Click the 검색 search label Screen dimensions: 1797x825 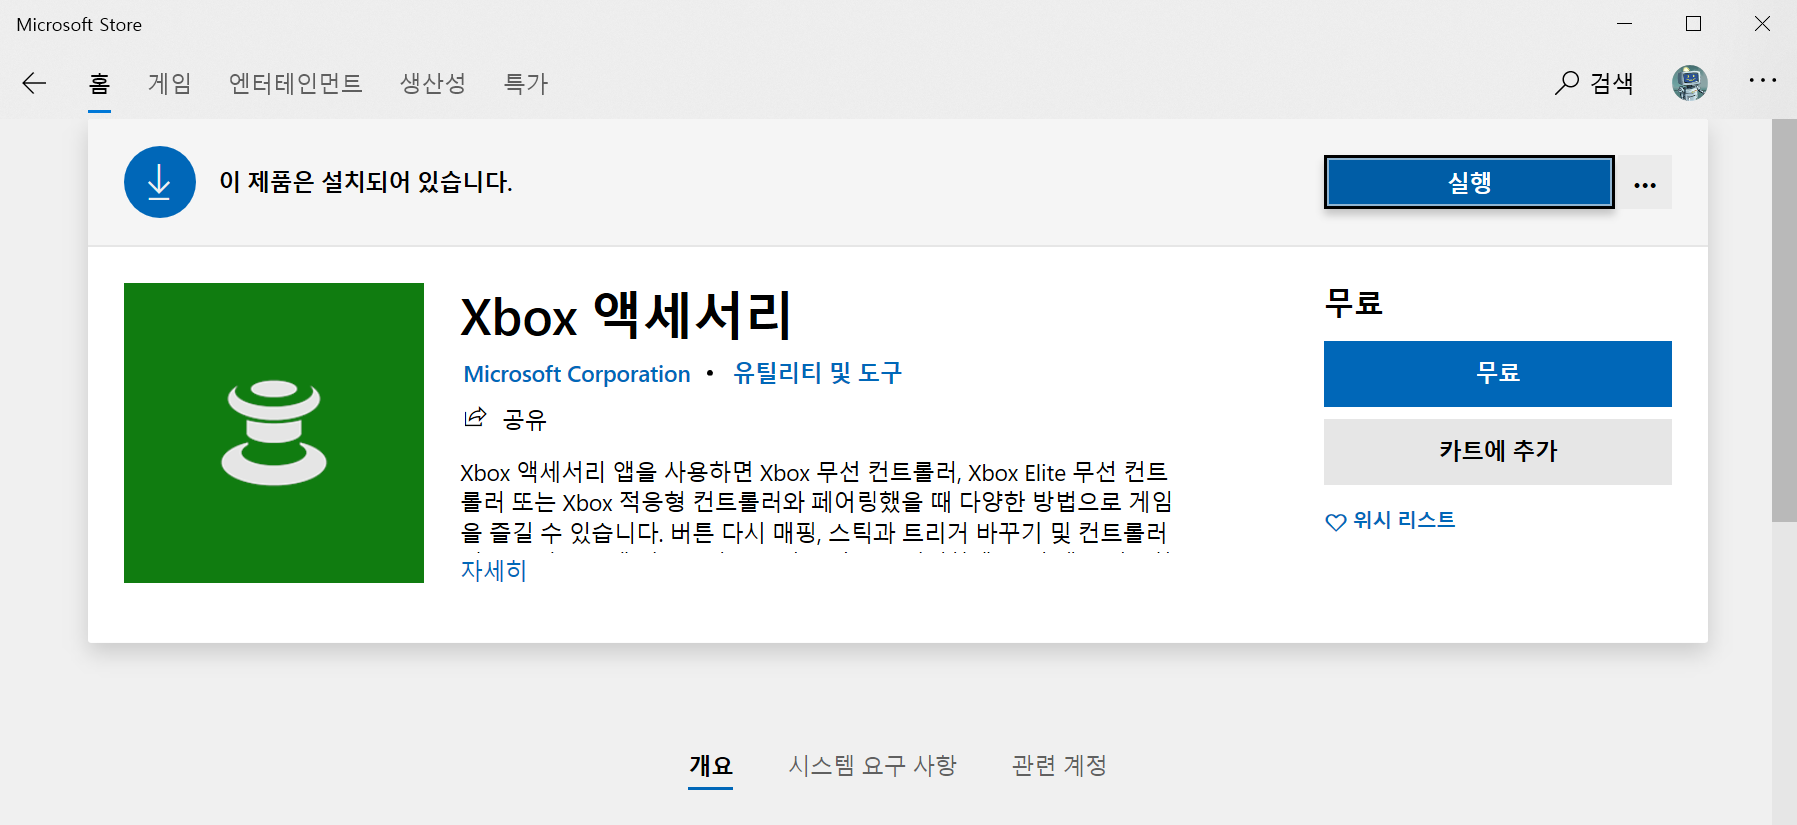(1612, 83)
